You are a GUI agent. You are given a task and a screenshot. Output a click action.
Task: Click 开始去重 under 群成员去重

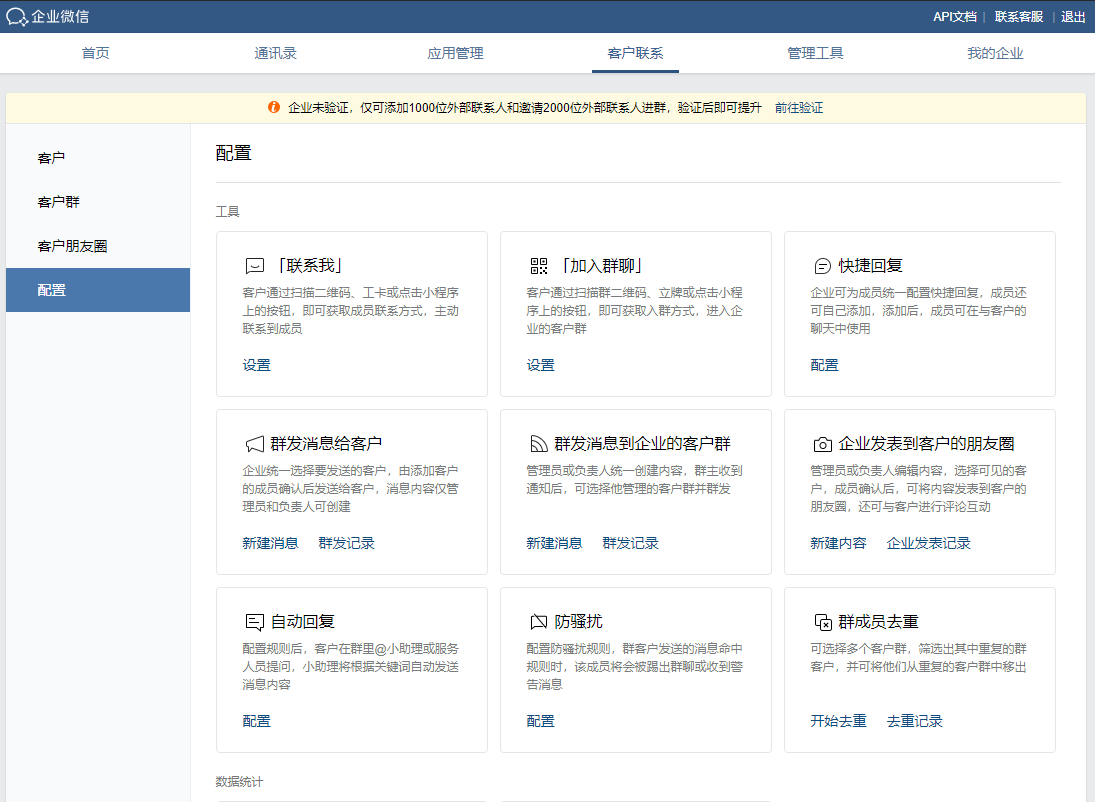click(x=838, y=721)
